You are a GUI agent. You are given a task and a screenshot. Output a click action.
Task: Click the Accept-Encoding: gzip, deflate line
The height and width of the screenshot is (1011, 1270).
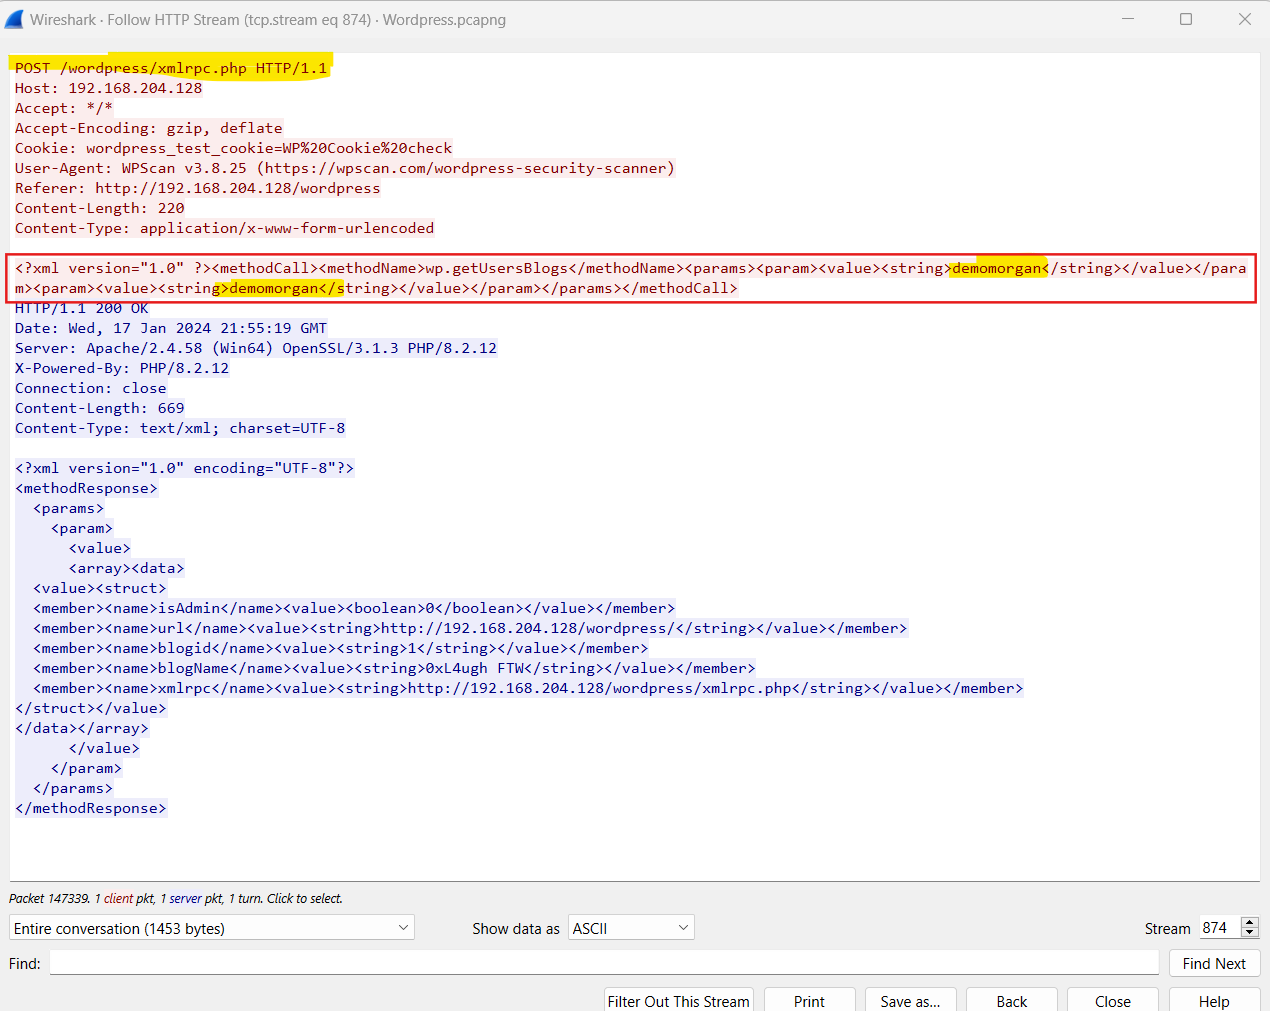point(148,128)
